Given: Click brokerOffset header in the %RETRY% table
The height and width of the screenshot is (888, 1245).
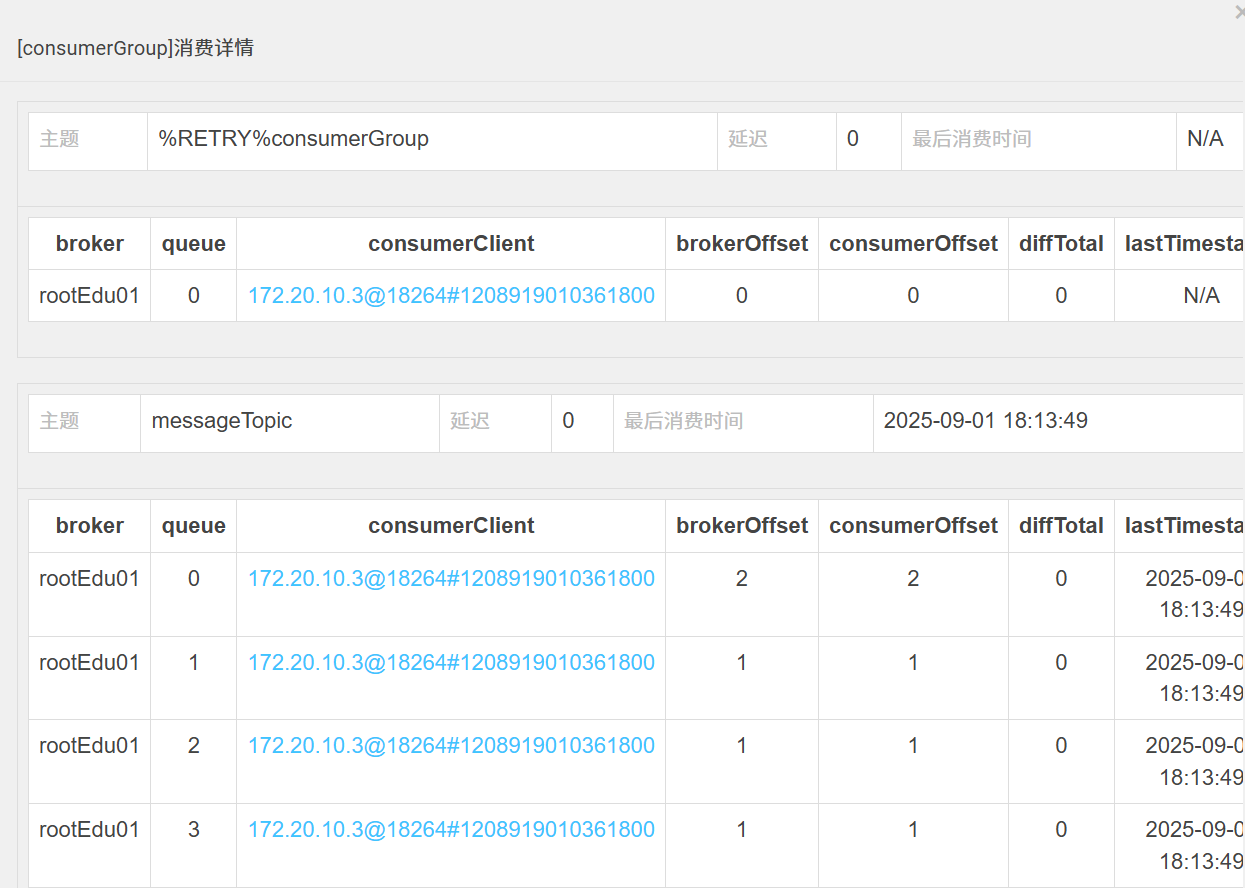Looking at the screenshot, I should [x=741, y=244].
